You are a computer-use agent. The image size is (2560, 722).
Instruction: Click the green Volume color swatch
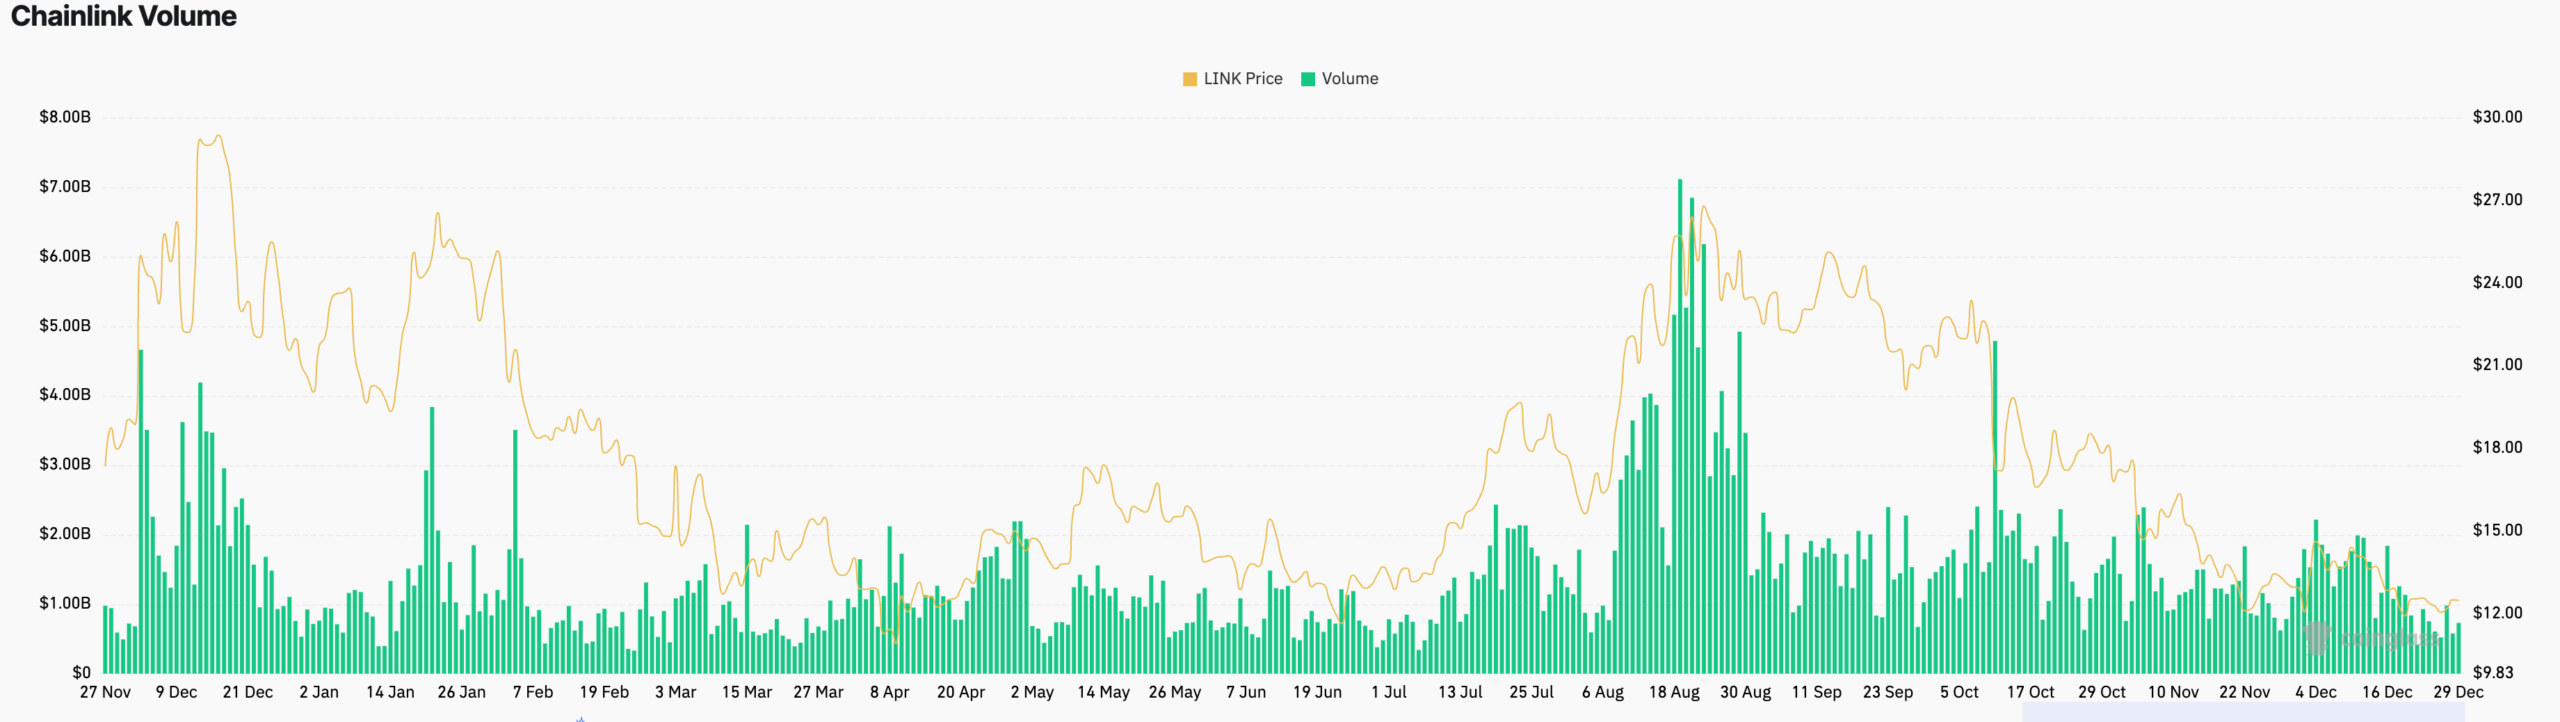click(1308, 79)
